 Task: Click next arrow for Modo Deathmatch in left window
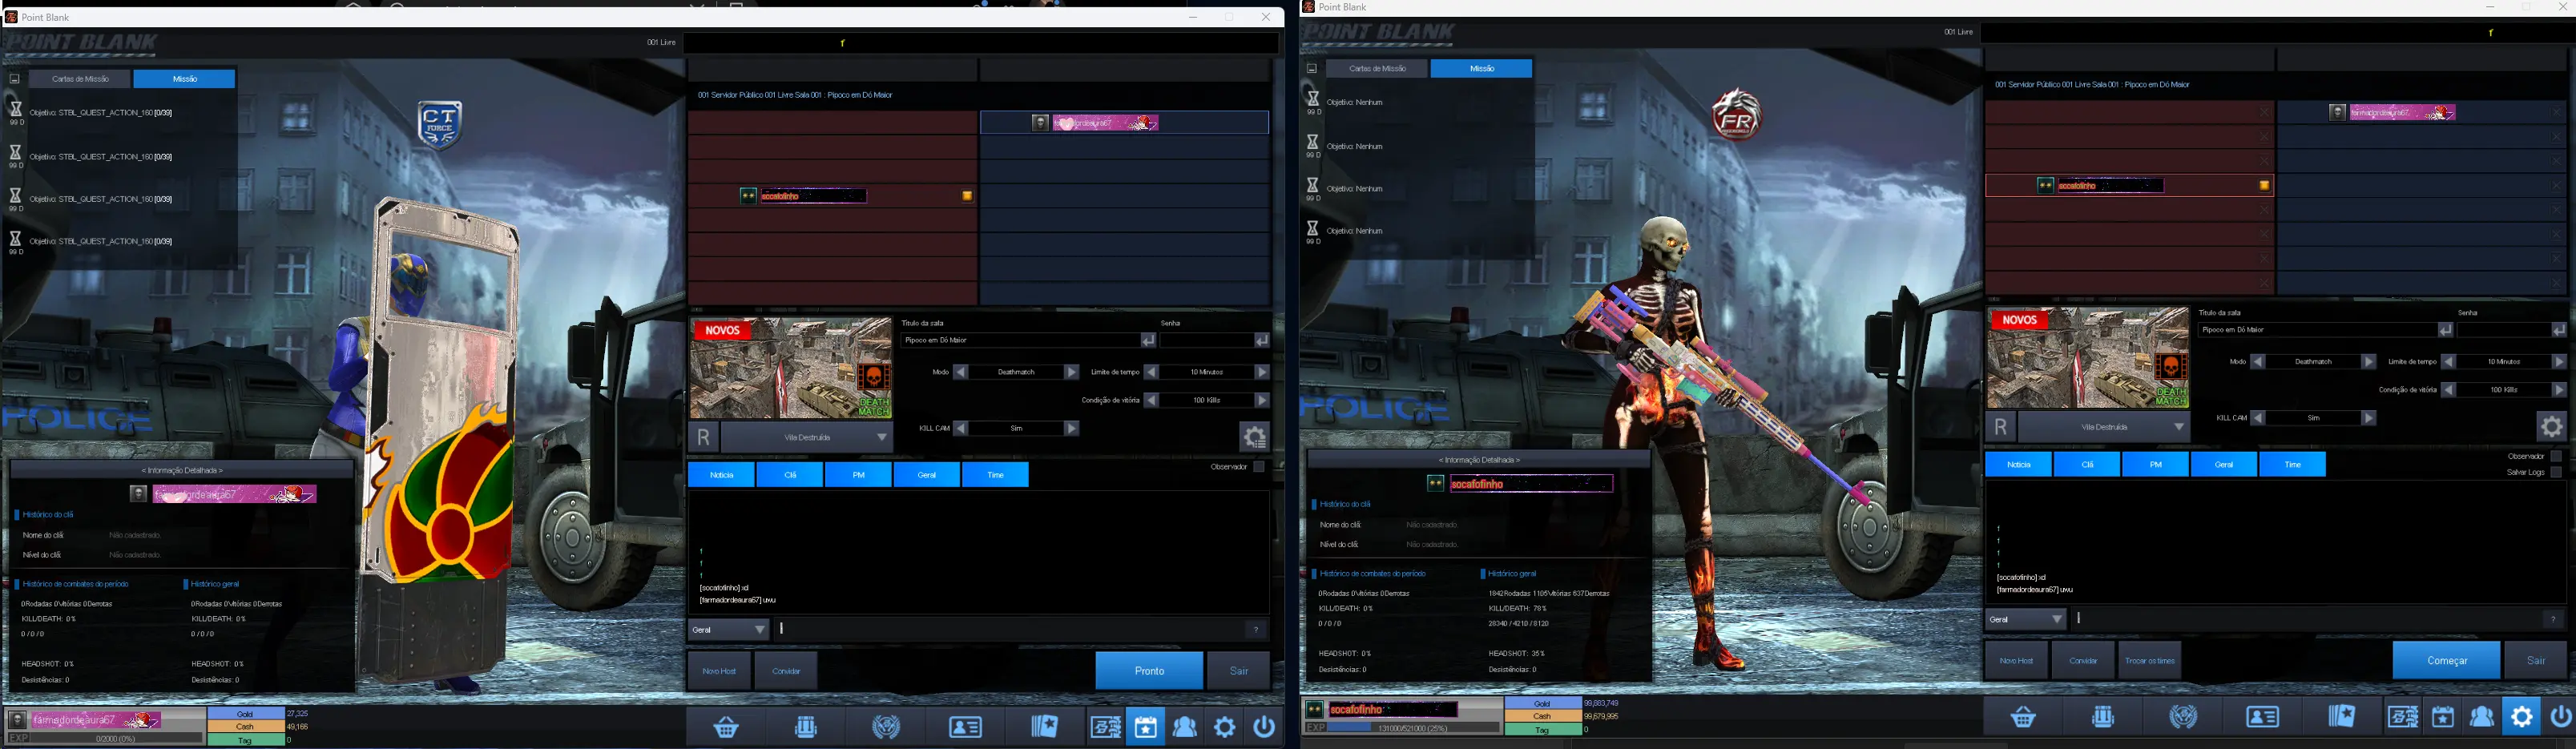click(x=1072, y=372)
